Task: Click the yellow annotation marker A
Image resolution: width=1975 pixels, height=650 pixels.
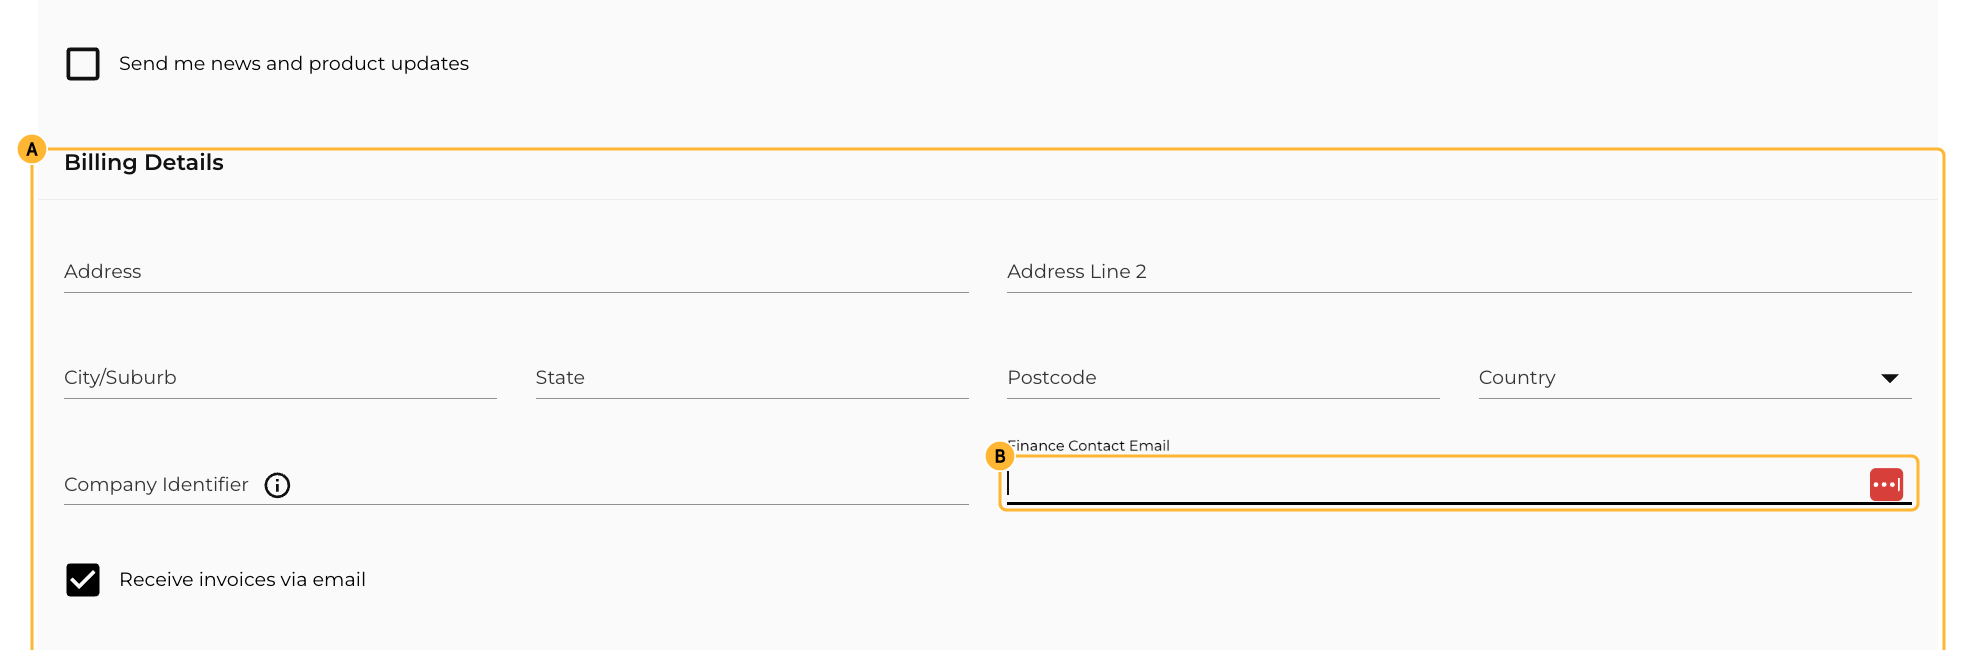Action: point(32,150)
